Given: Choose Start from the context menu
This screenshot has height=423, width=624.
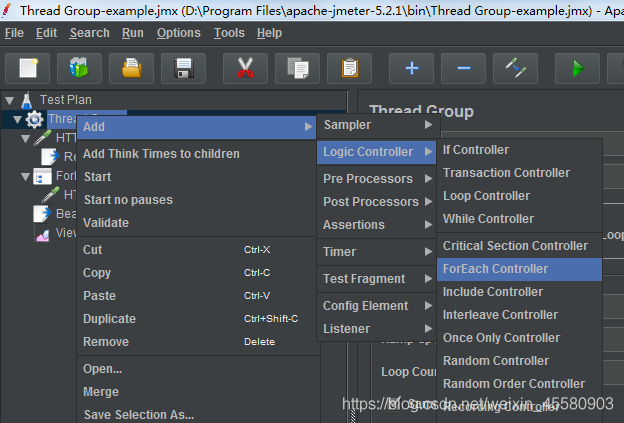Looking at the screenshot, I should tap(198, 177).
